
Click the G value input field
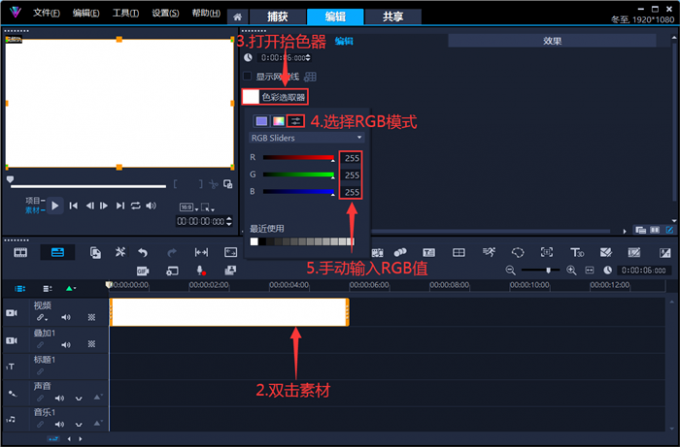(x=351, y=175)
